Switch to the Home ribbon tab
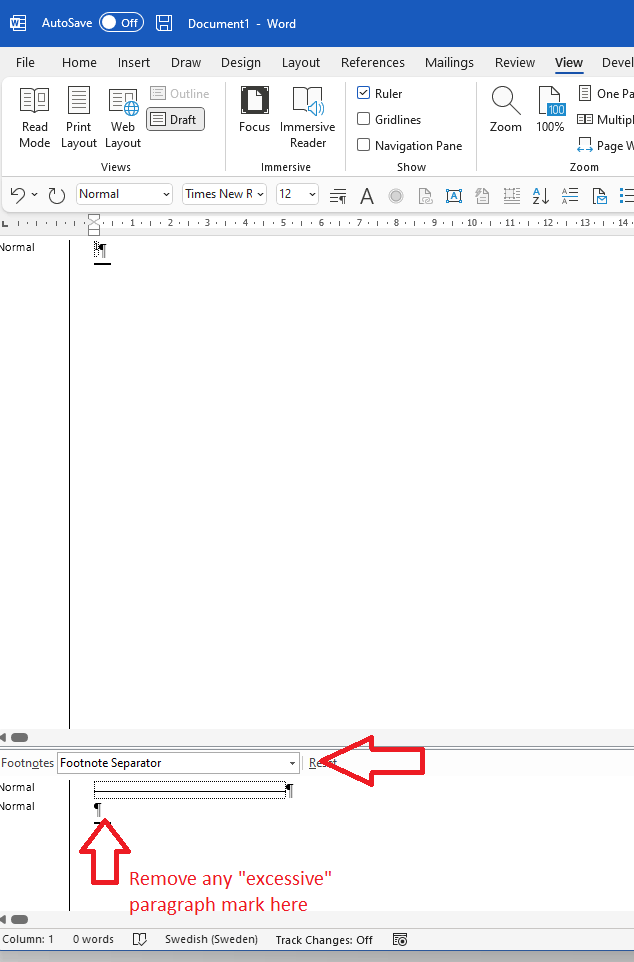 (79, 63)
